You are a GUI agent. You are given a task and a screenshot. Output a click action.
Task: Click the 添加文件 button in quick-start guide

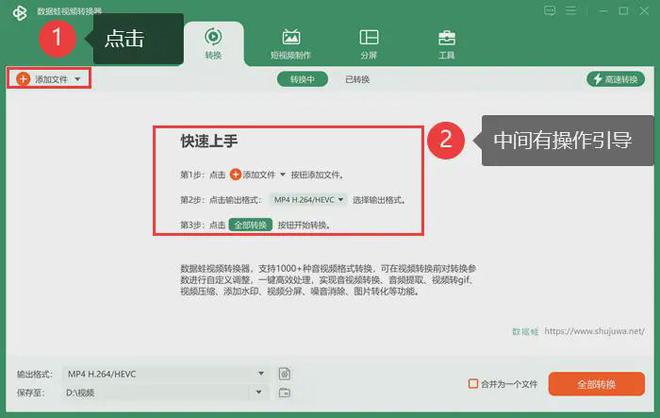[x=258, y=174]
